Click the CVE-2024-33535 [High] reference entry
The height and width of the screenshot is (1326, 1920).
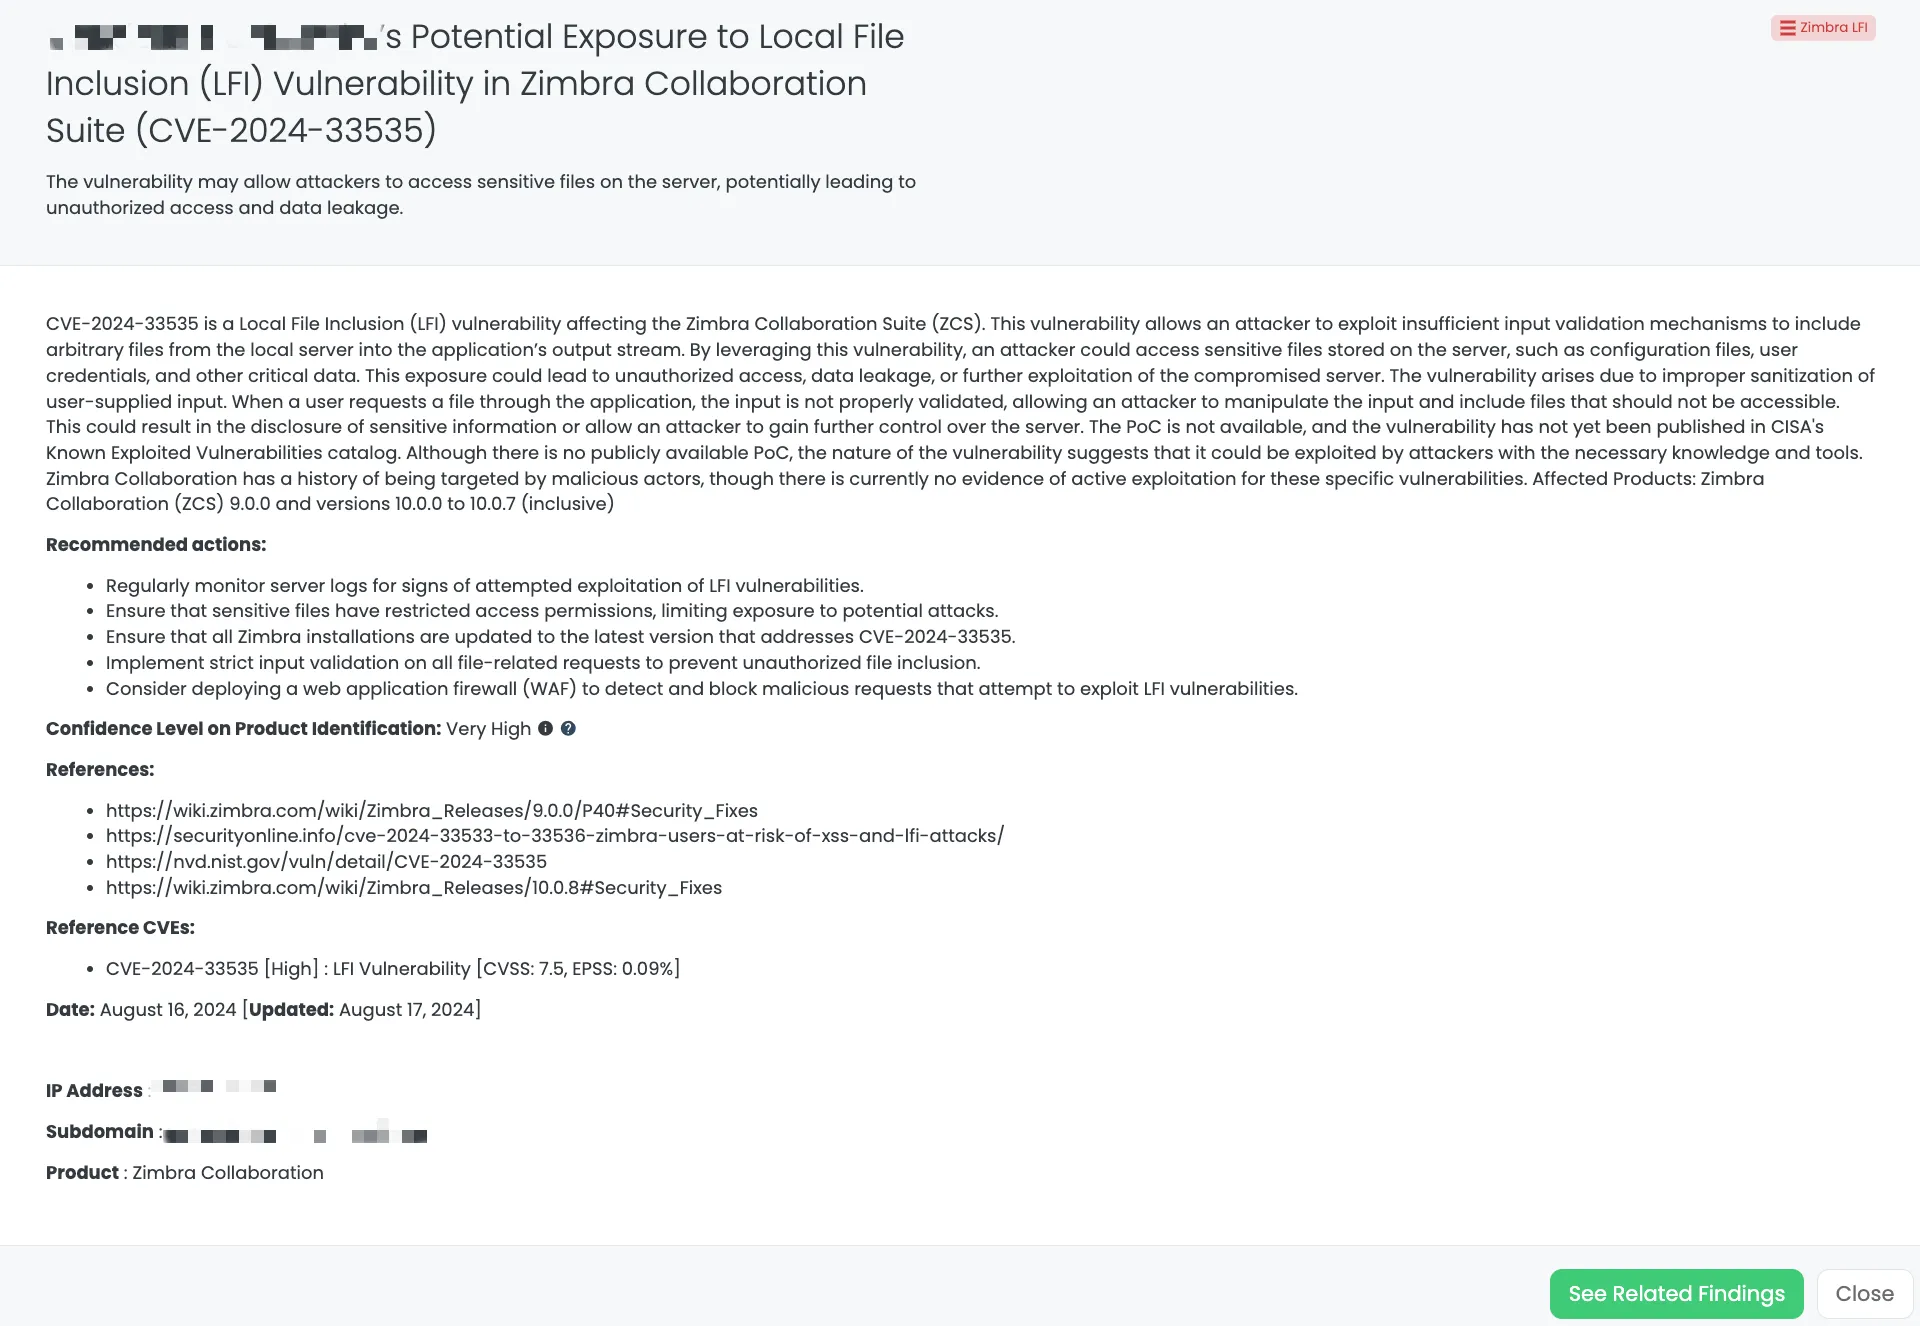pyautogui.click(x=392, y=969)
